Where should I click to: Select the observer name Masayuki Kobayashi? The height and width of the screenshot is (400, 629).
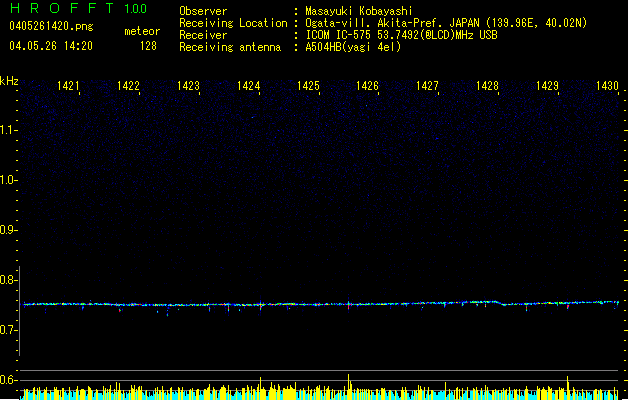359,11
